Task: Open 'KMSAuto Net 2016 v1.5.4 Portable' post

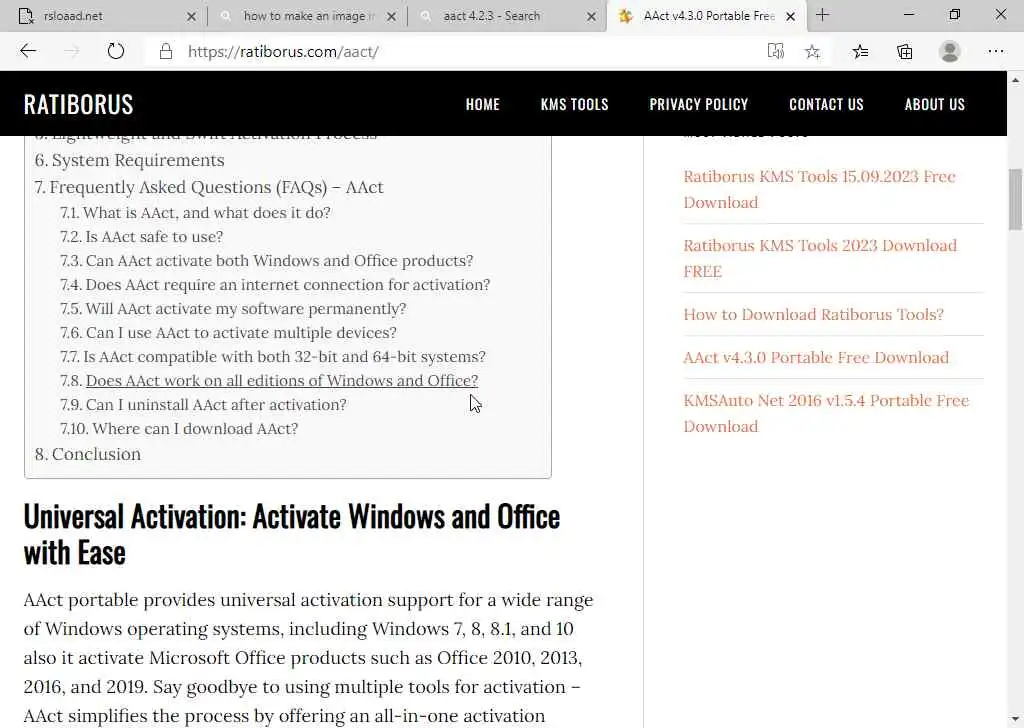Action: click(826, 413)
